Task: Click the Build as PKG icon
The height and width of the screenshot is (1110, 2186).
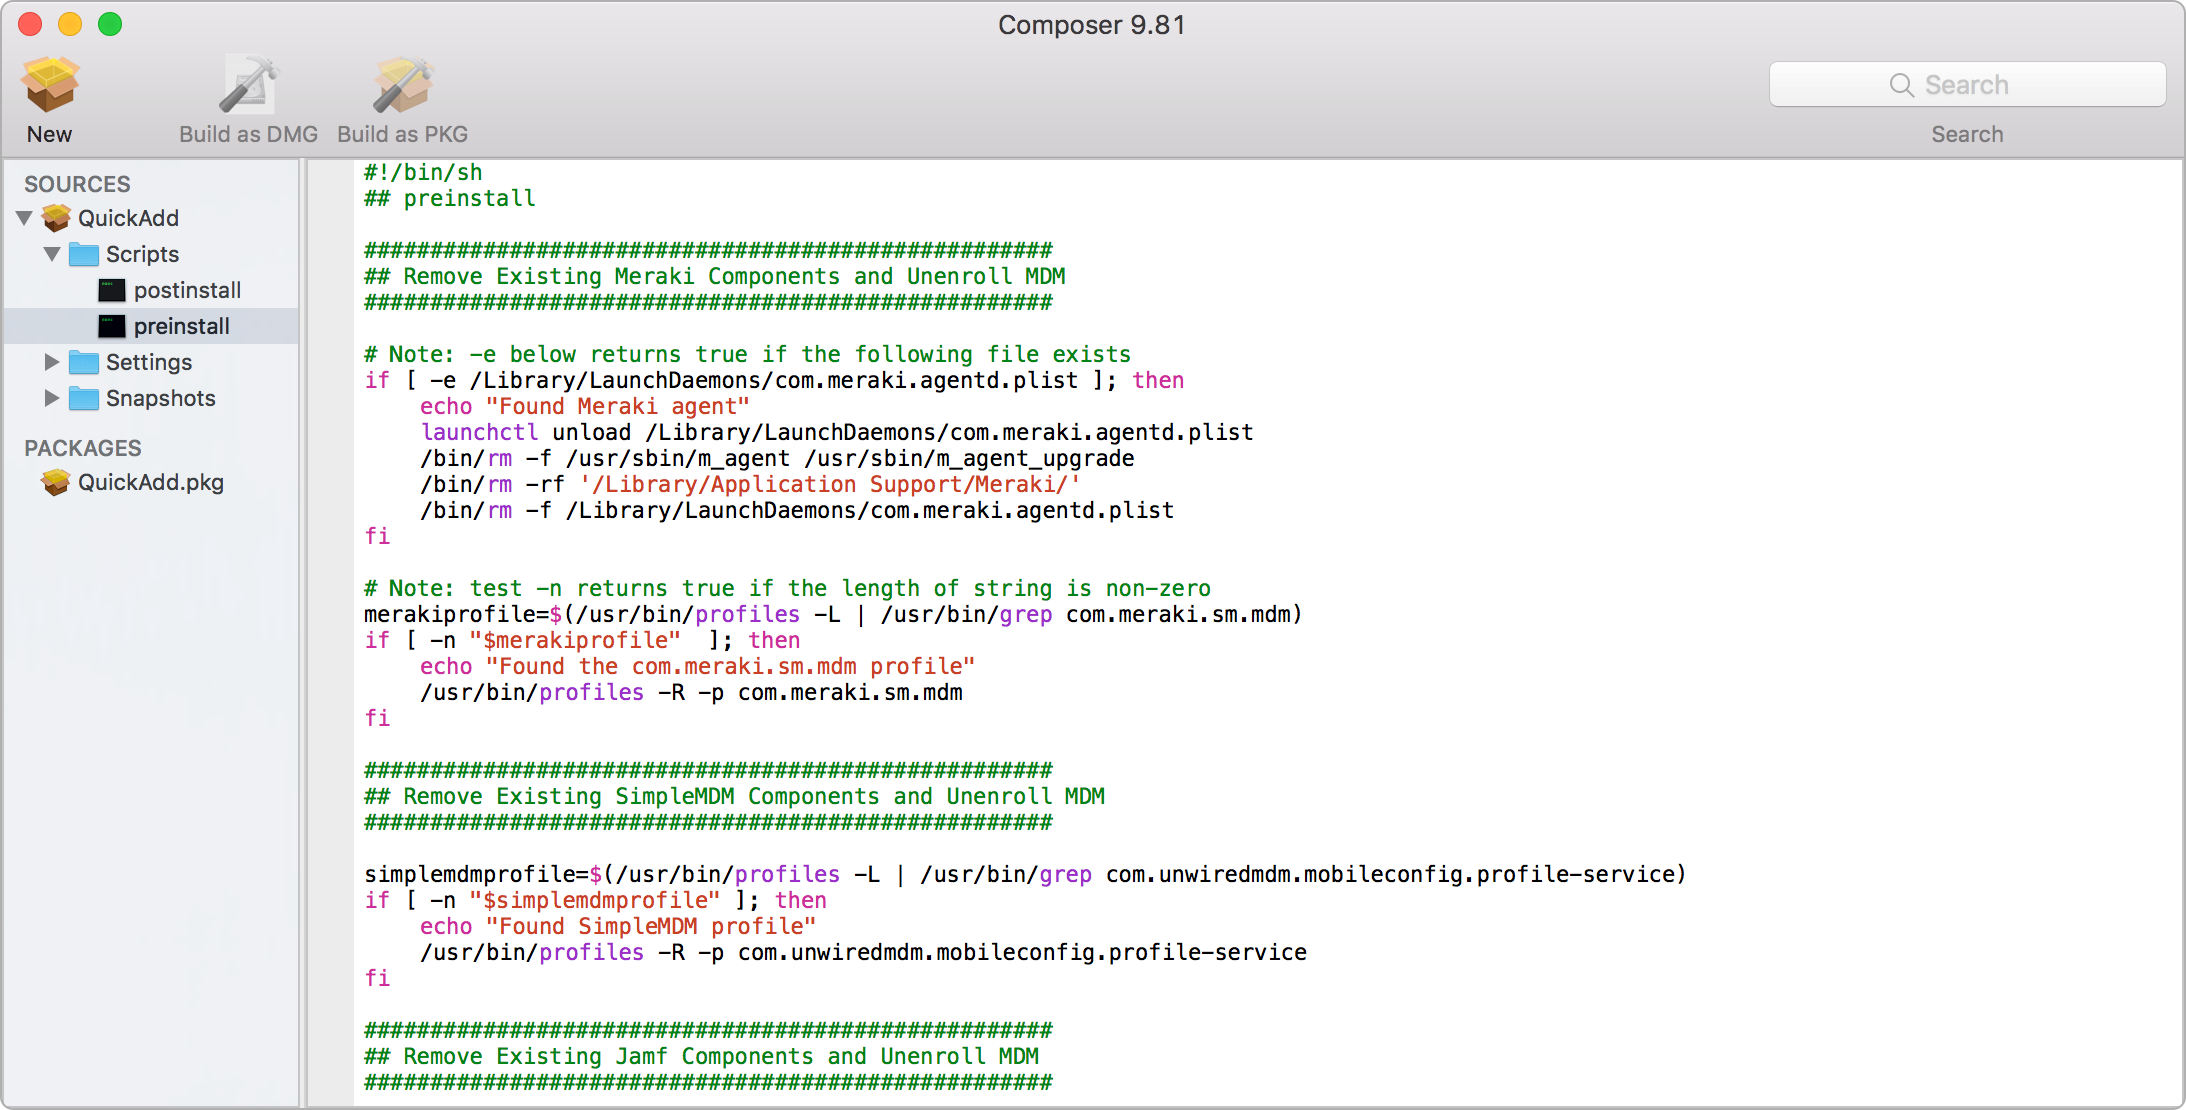Action: (402, 85)
